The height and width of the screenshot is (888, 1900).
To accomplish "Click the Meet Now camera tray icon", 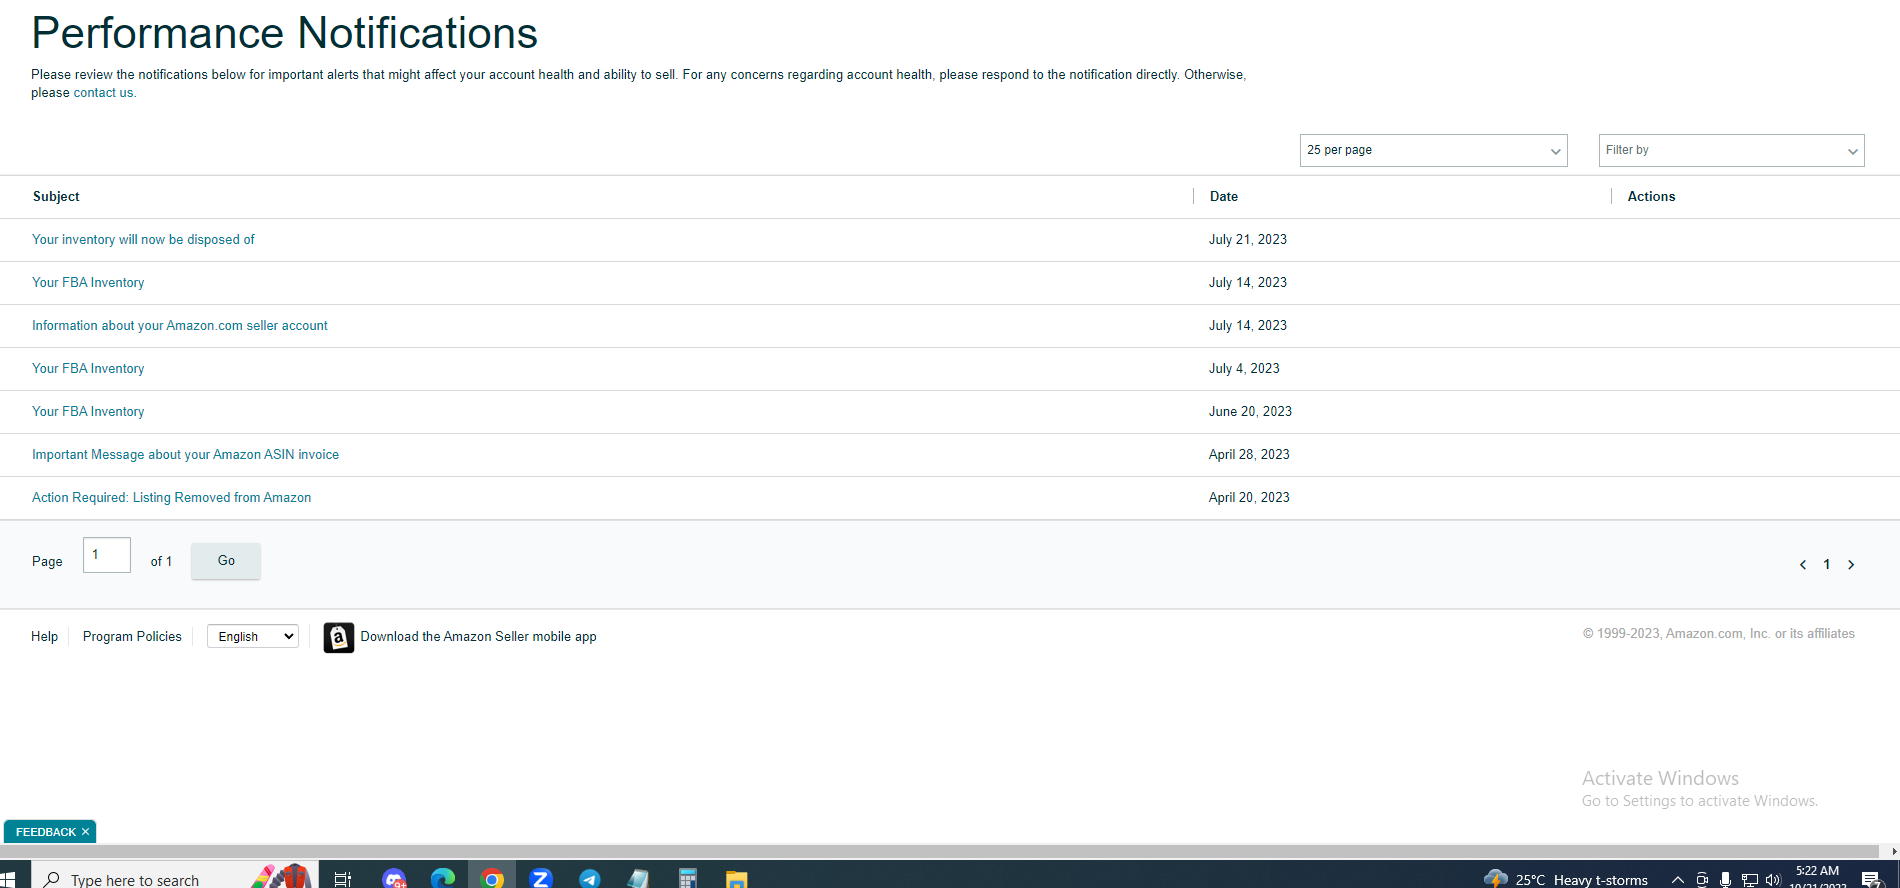I will click(1702, 880).
